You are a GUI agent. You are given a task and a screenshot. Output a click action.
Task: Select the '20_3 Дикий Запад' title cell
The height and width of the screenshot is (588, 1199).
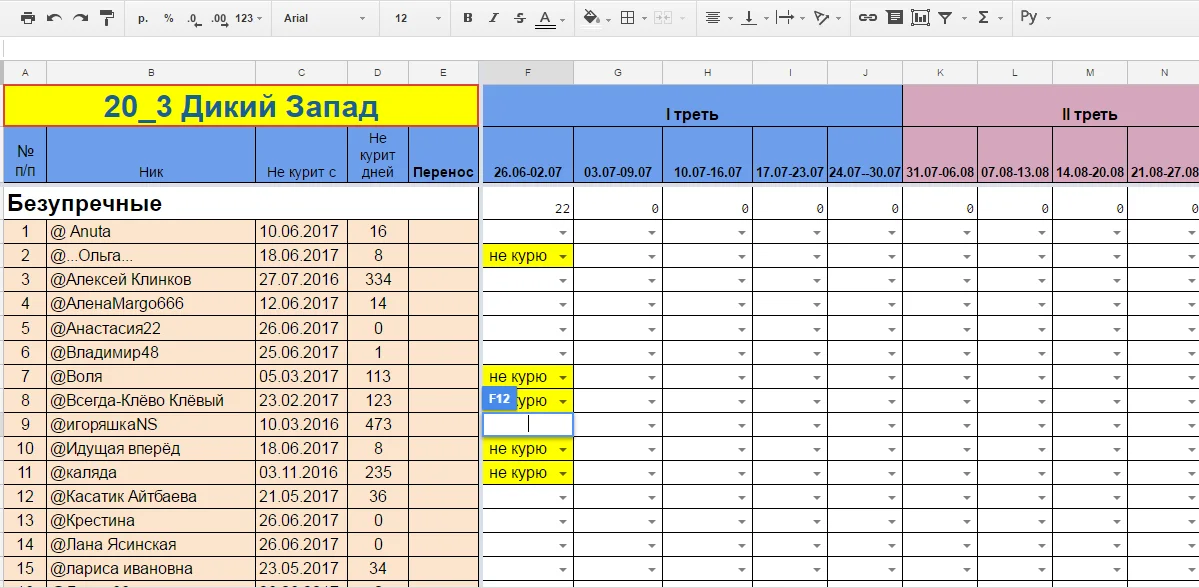(241, 106)
